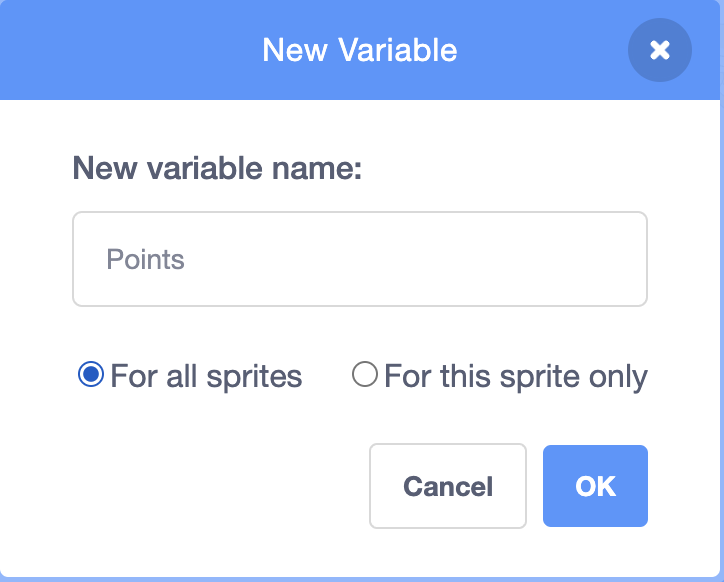Click the filled blue radio circle

pyautogui.click(x=91, y=376)
